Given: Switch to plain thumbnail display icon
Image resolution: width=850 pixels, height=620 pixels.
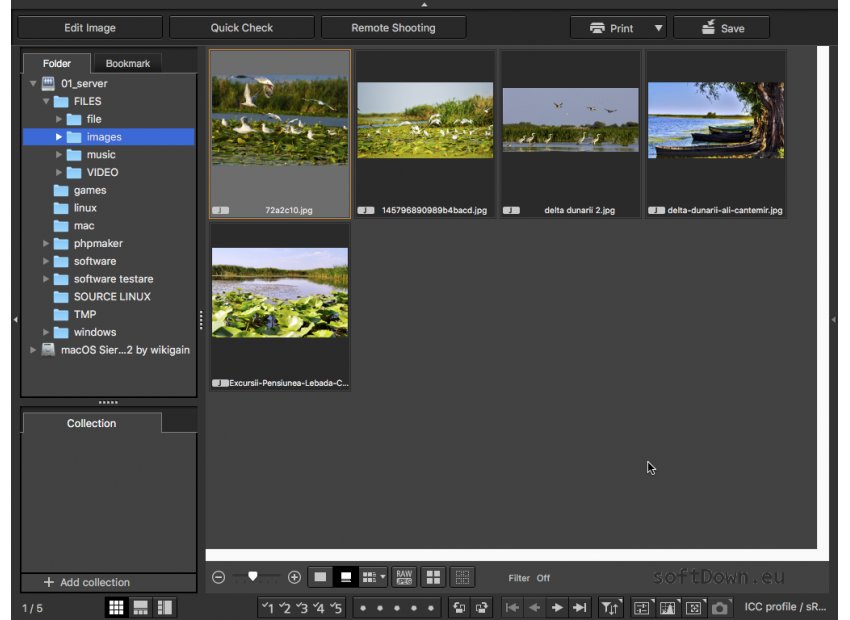Looking at the screenshot, I should (320, 577).
